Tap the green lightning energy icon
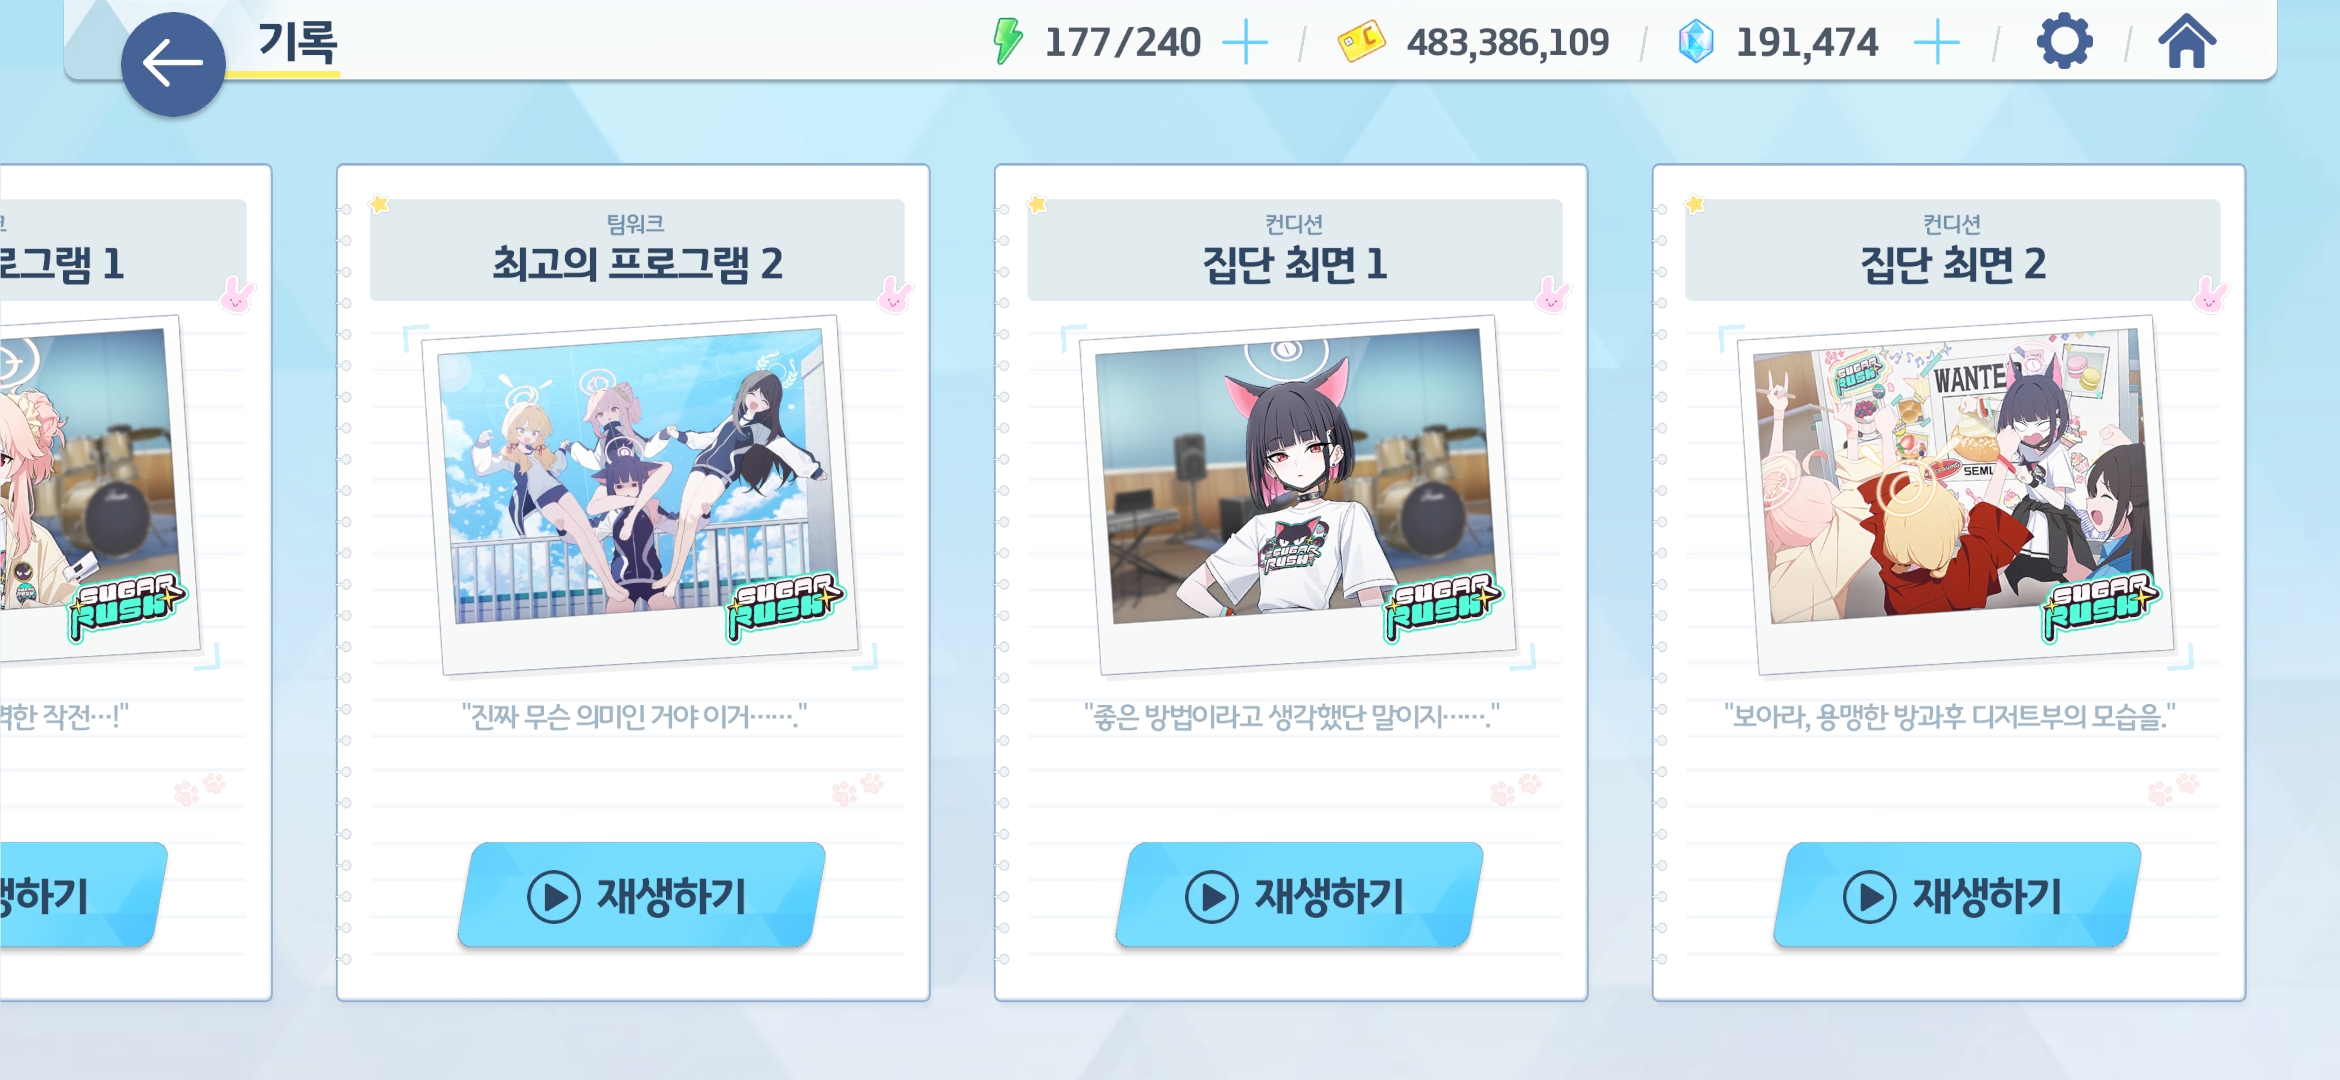The width and height of the screenshot is (2340, 1080). (x=1007, y=42)
